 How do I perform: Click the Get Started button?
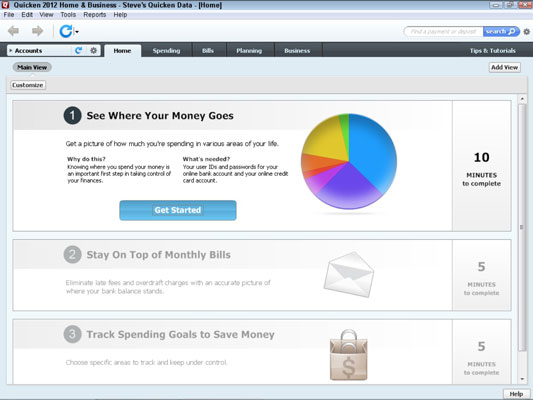pos(178,210)
